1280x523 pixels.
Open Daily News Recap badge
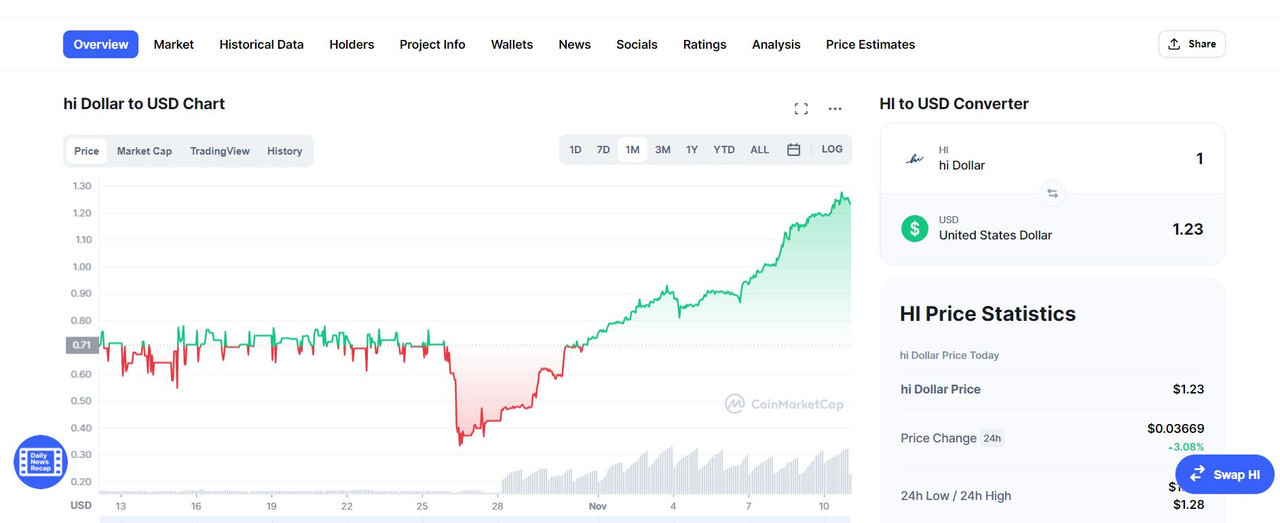coord(40,462)
